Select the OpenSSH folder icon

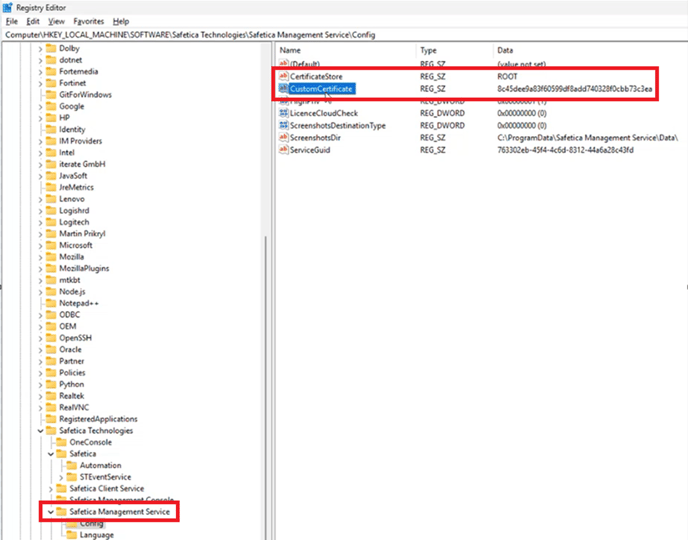51,338
